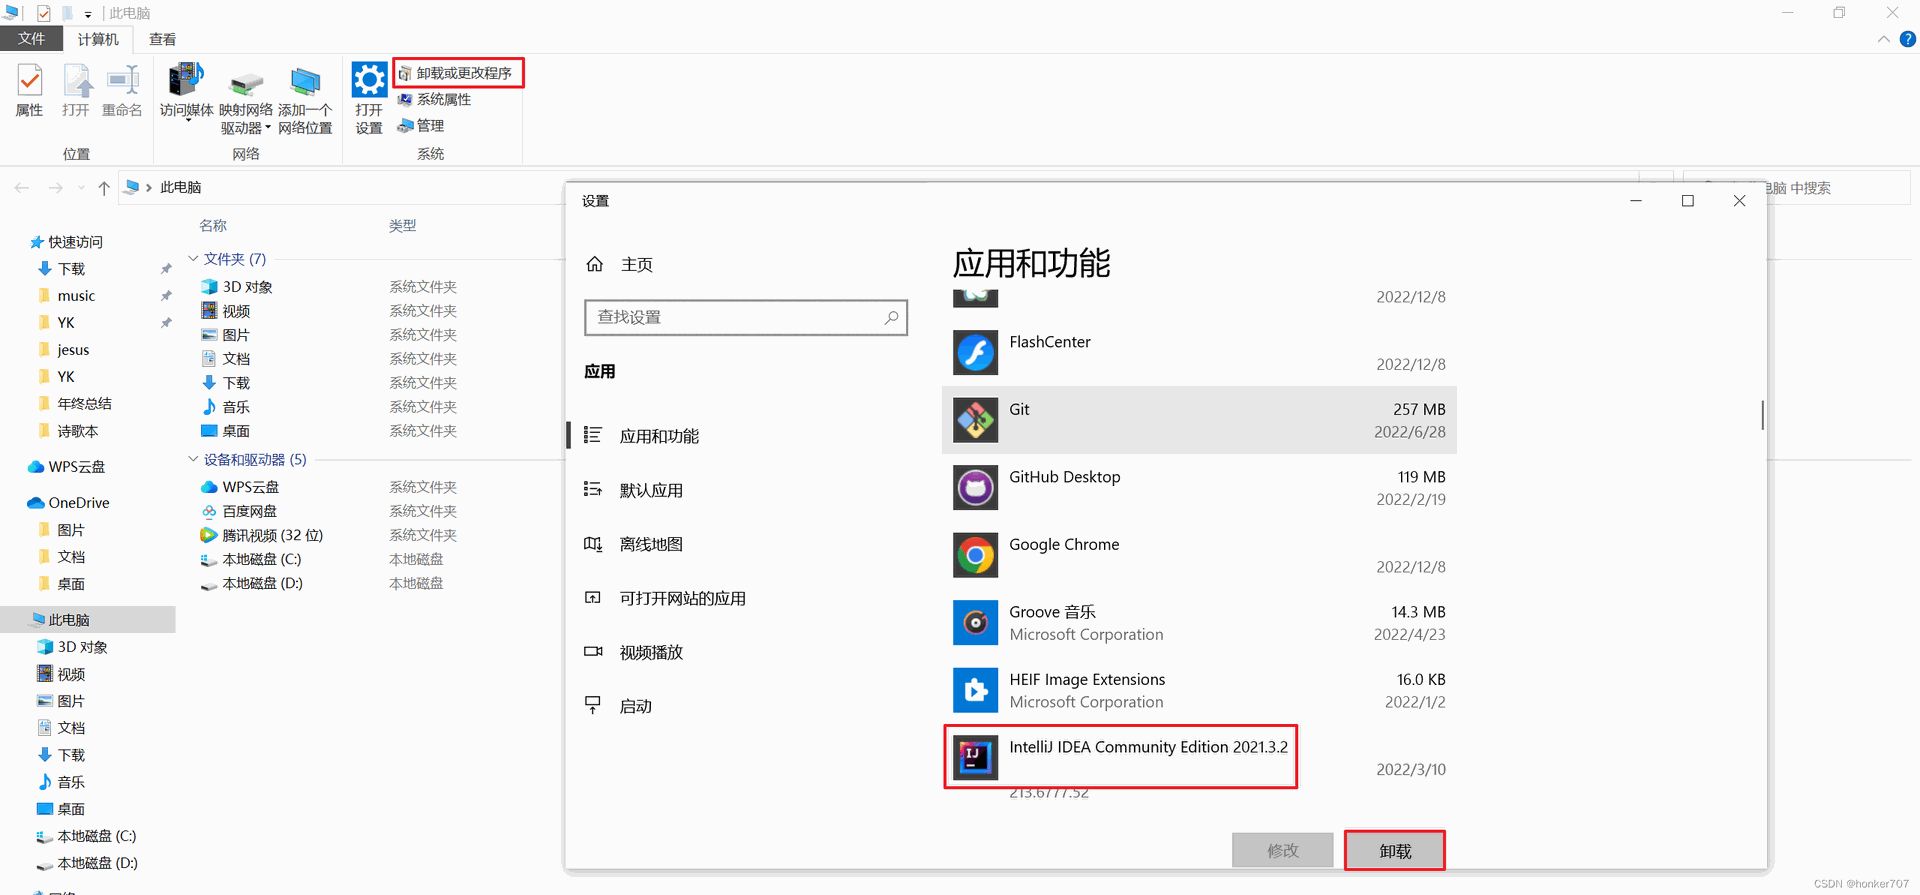
Task: Select Git entry in app list
Action: (1199, 420)
